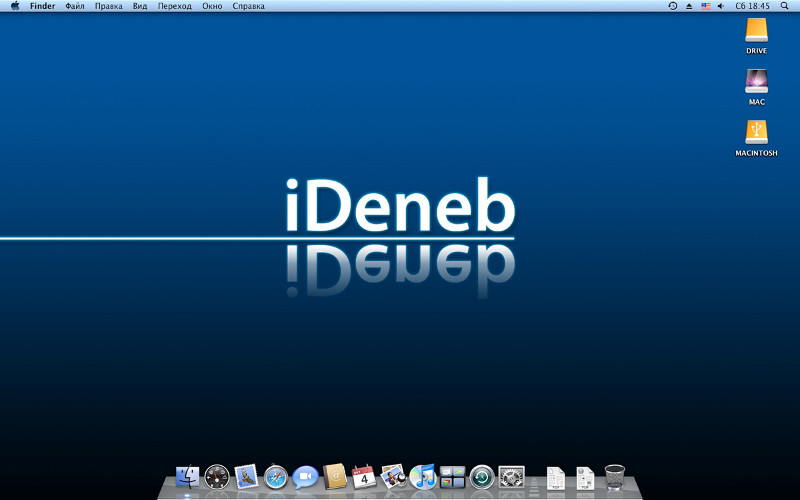The width and height of the screenshot is (800, 500).
Task: Open the Файл menu
Action: (75, 6)
